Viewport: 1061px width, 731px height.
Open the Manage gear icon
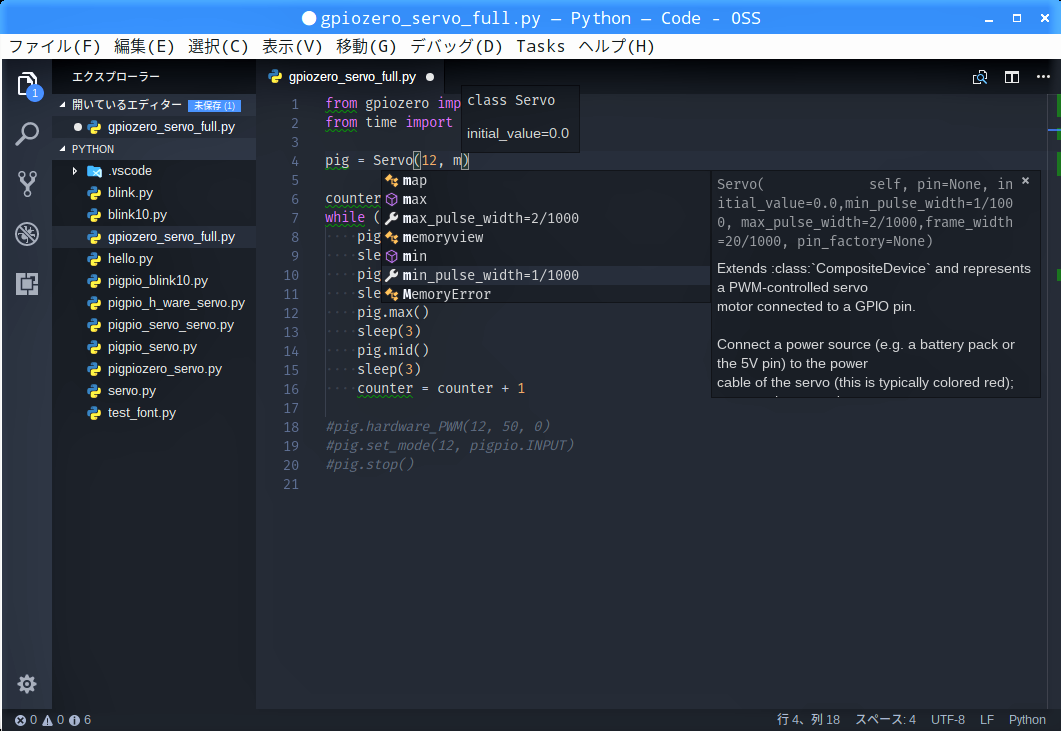(x=27, y=684)
